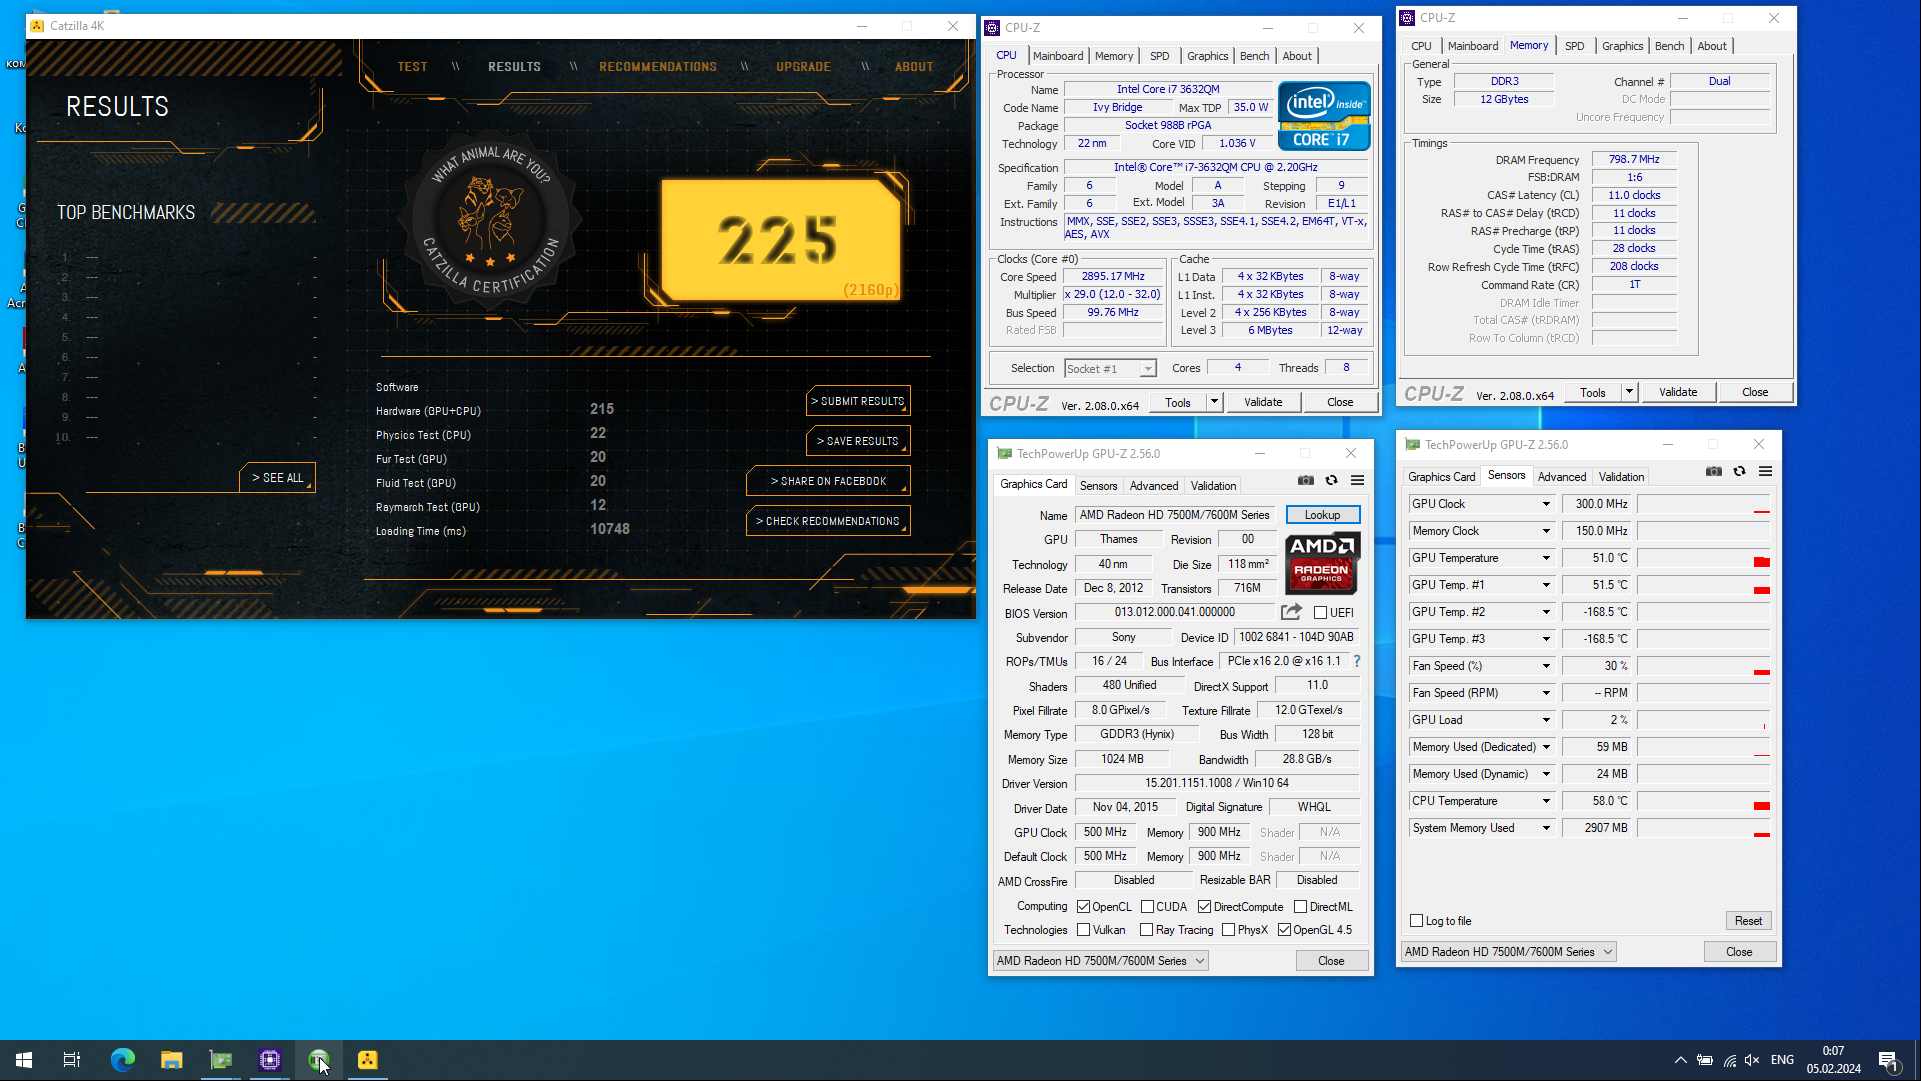
Task: Switch to the SPD tab in CPU-Z Memory window
Action: (x=1574, y=46)
